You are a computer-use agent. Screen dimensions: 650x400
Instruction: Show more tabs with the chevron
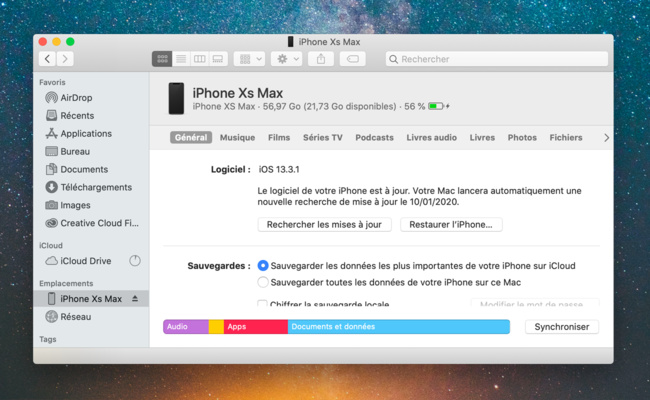pyautogui.click(x=606, y=138)
